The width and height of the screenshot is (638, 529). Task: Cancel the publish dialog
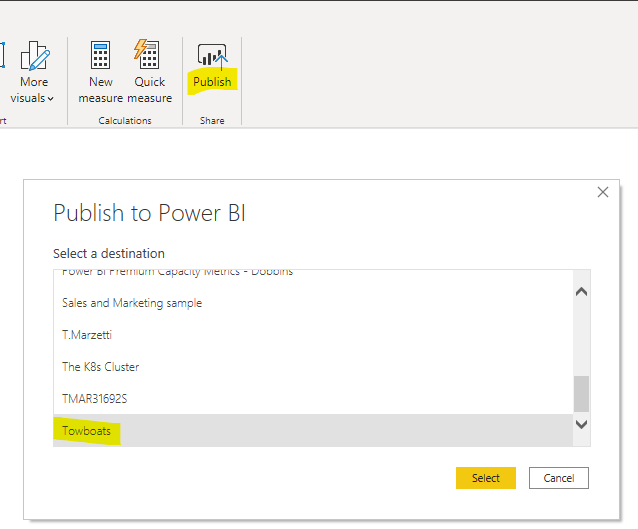tap(558, 478)
